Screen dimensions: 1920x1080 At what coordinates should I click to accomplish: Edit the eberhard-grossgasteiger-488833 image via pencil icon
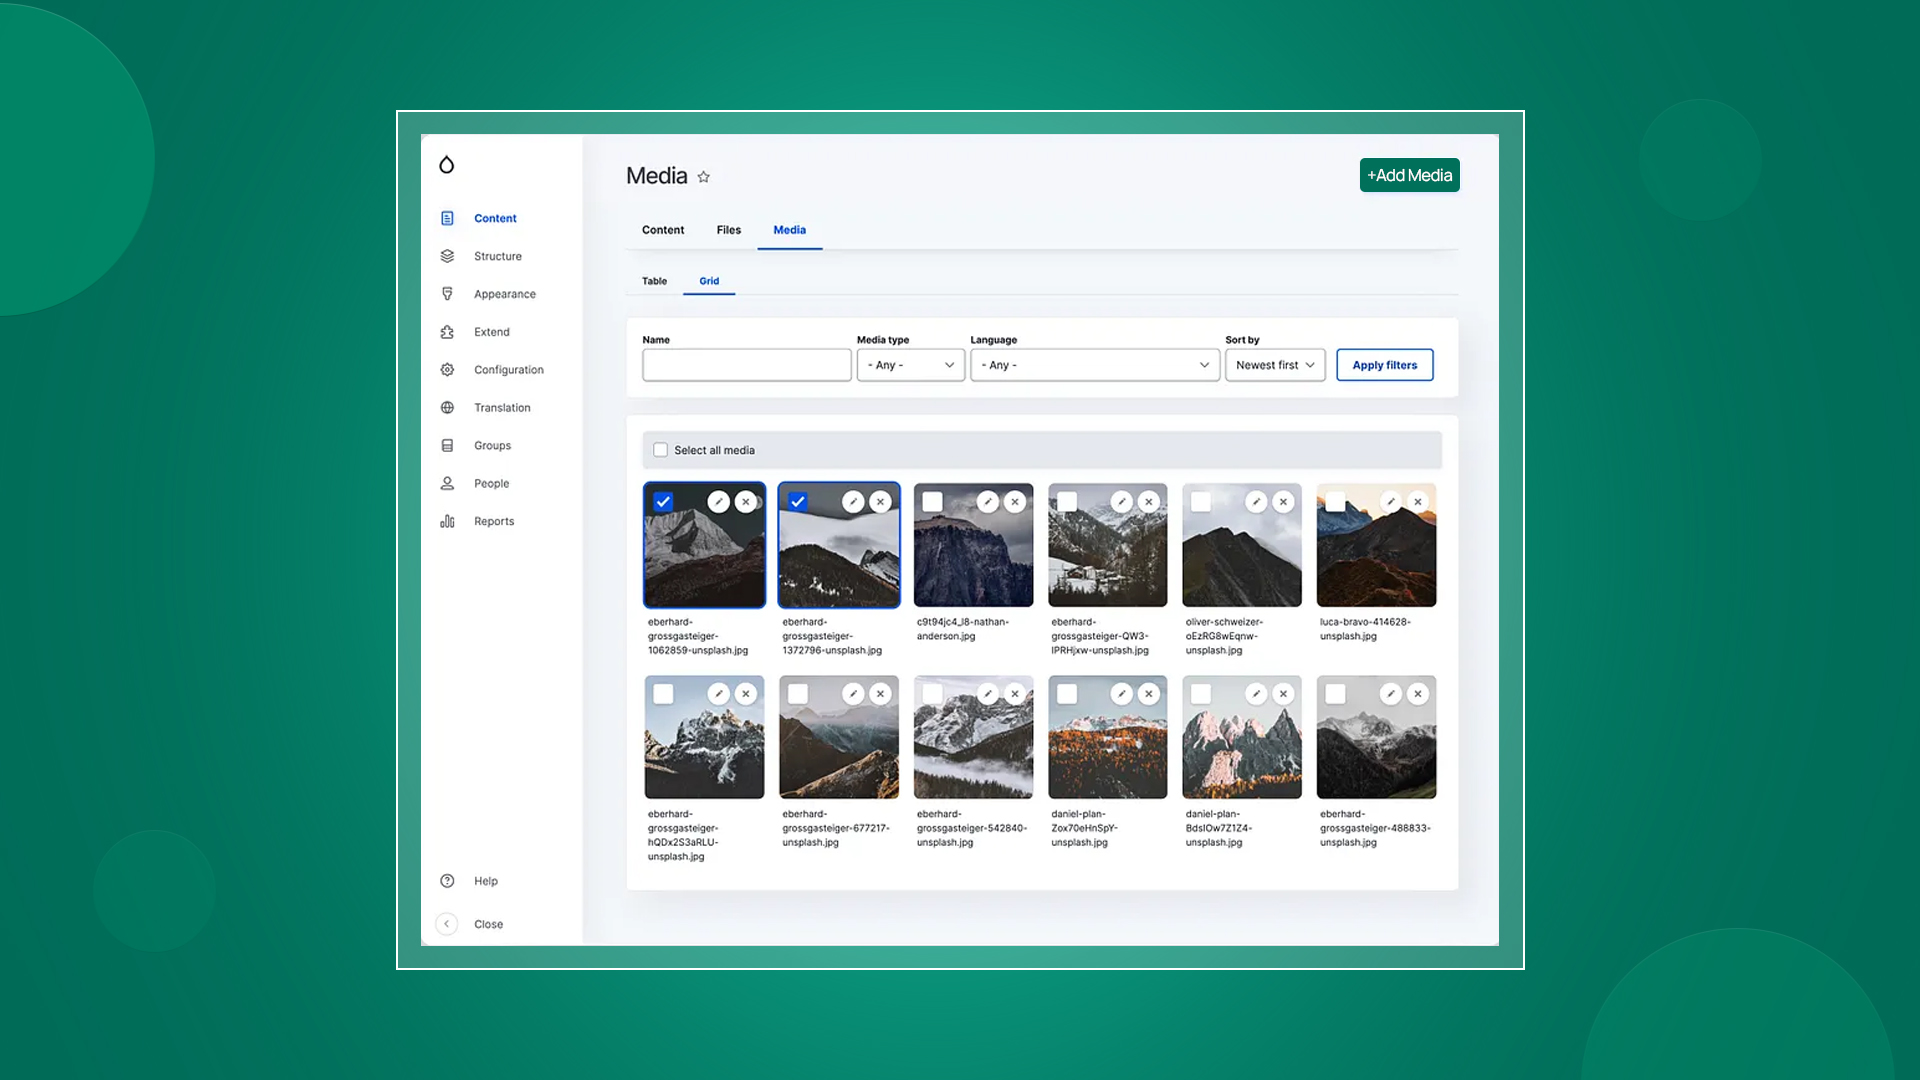point(1391,694)
